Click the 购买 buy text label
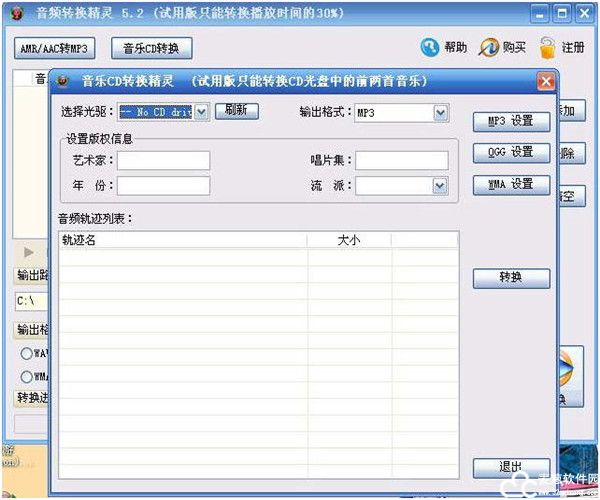600x500 pixels. click(514, 47)
